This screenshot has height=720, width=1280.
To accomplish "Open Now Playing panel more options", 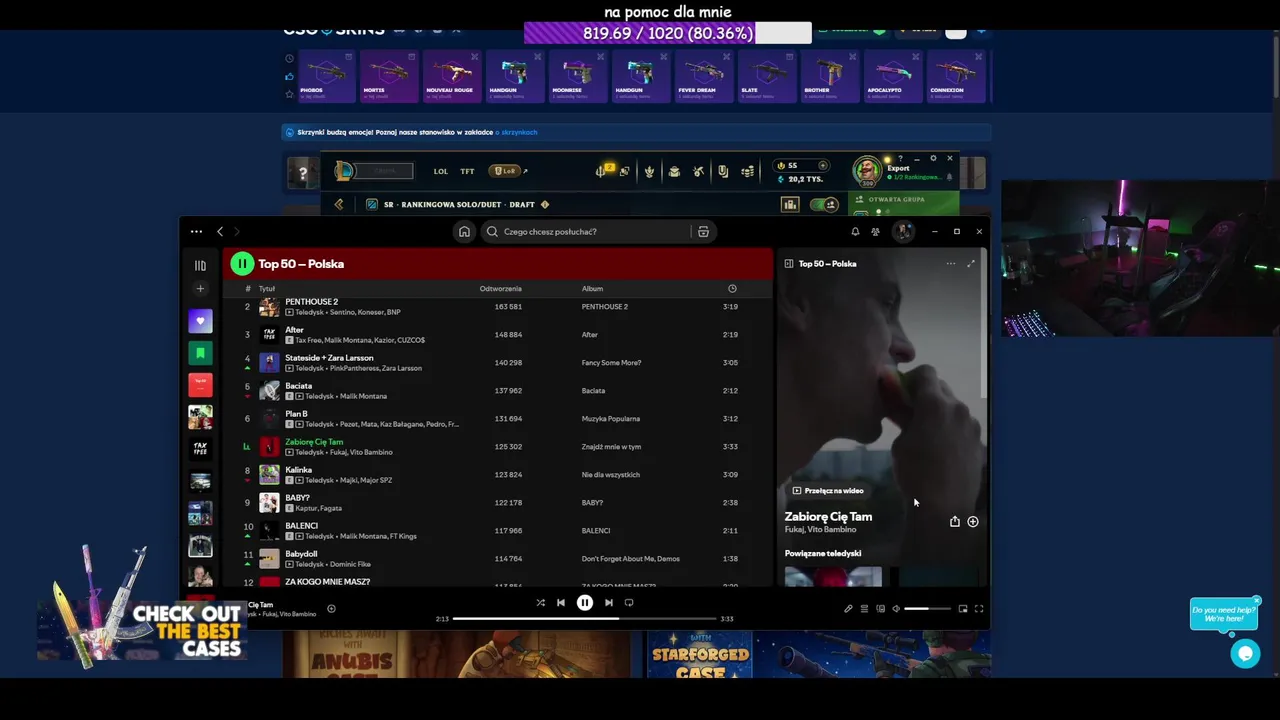I will (x=951, y=264).
